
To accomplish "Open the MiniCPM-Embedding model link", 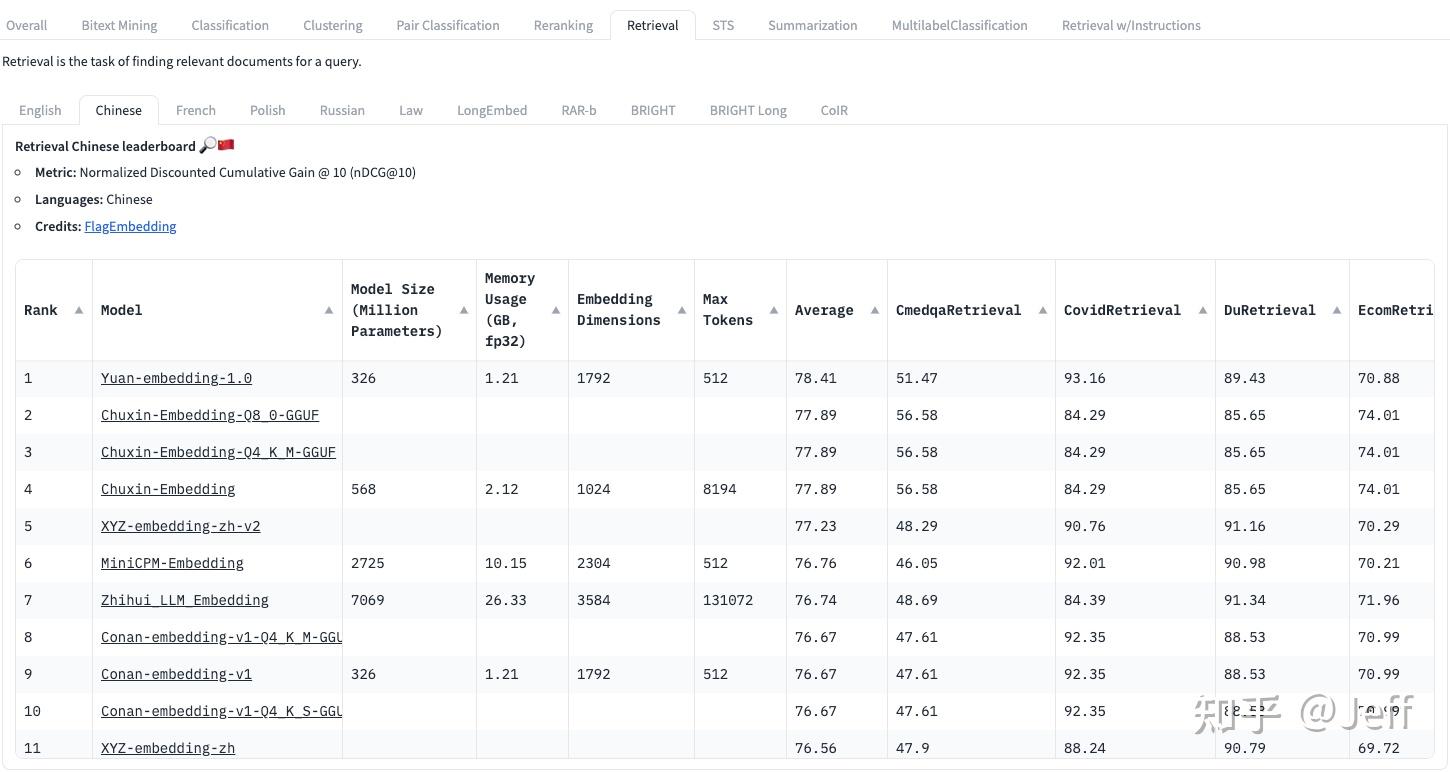I will click(x=172, y=563).
